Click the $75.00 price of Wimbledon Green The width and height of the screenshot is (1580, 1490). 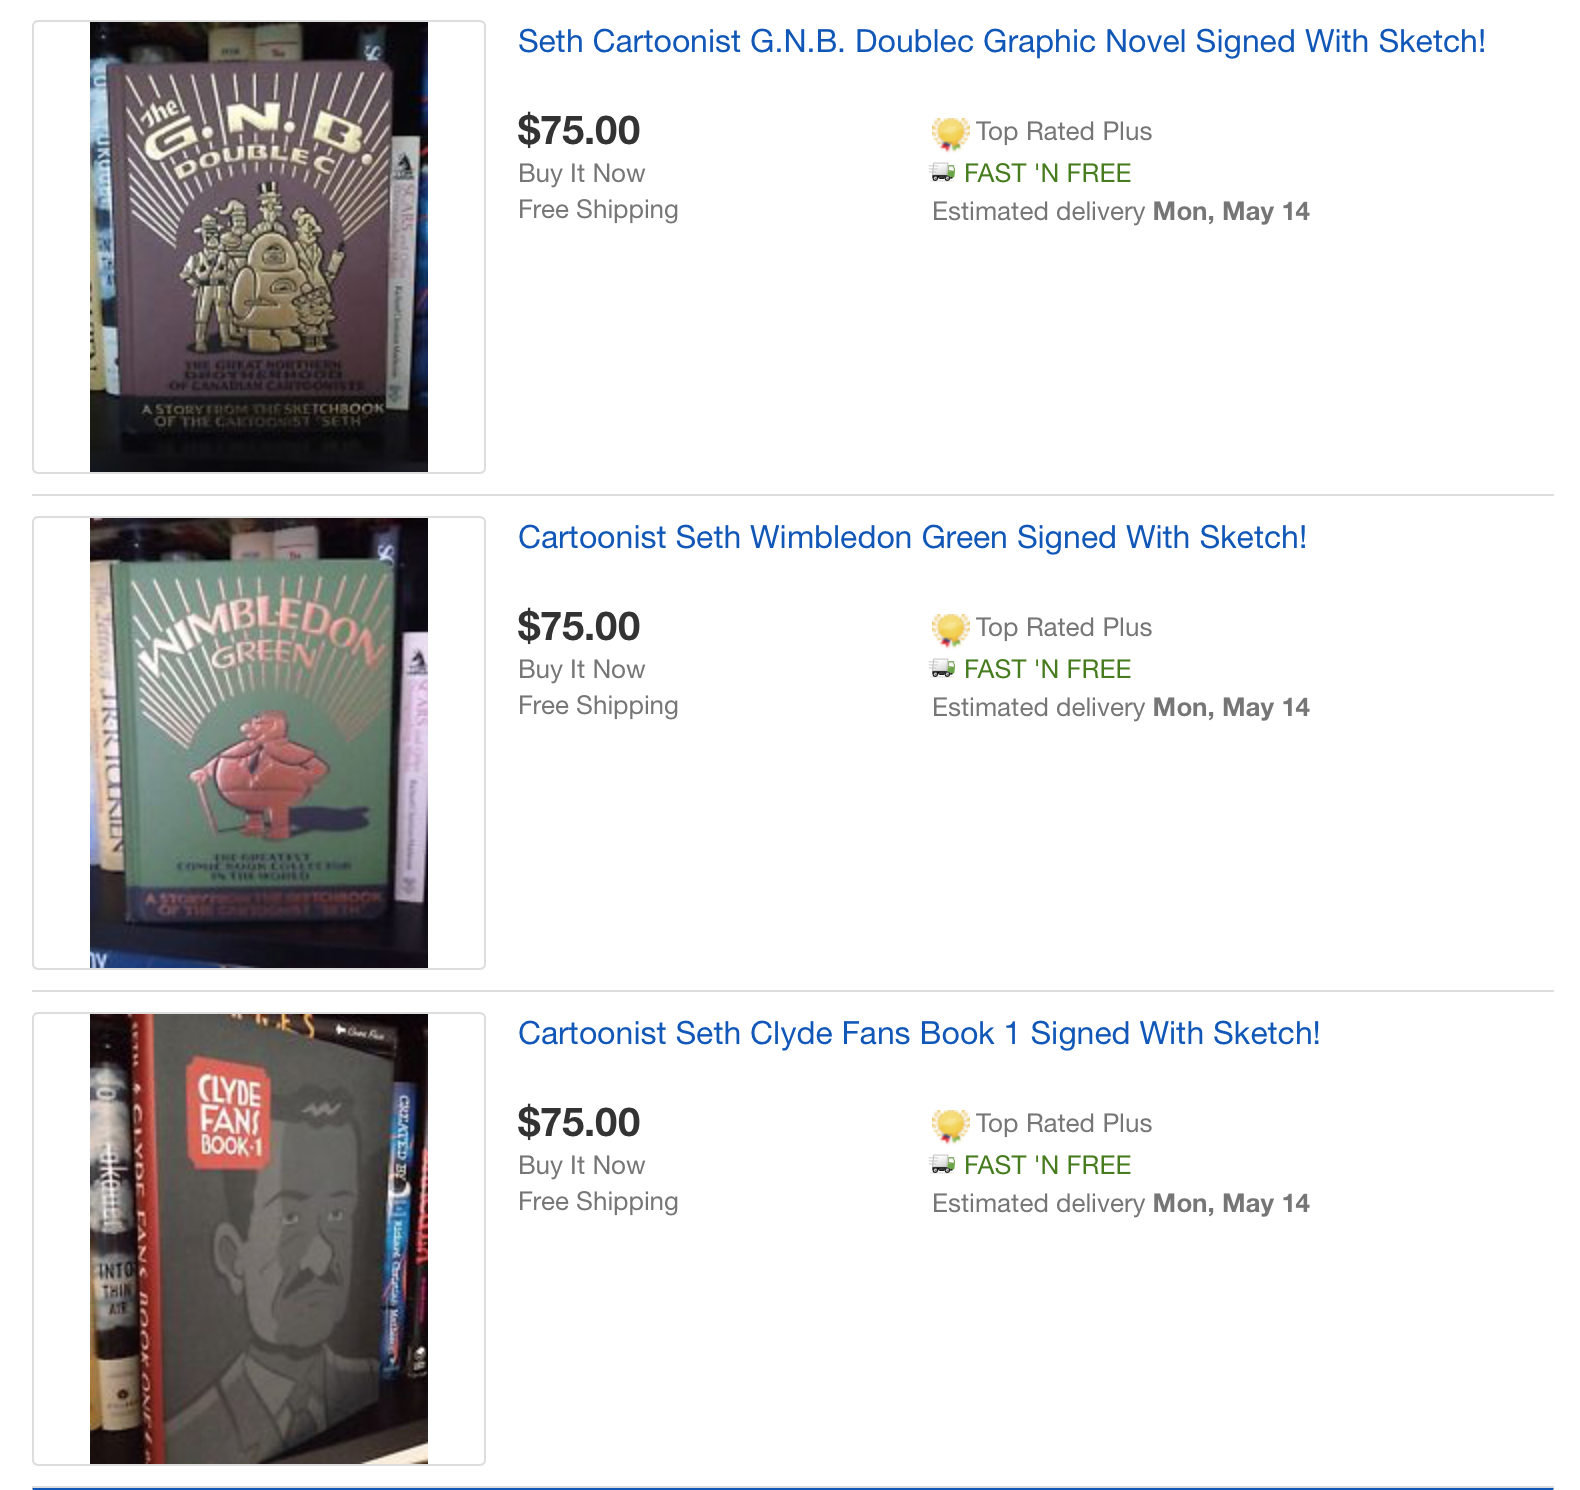pyautogui.click(x=579, y=627)
